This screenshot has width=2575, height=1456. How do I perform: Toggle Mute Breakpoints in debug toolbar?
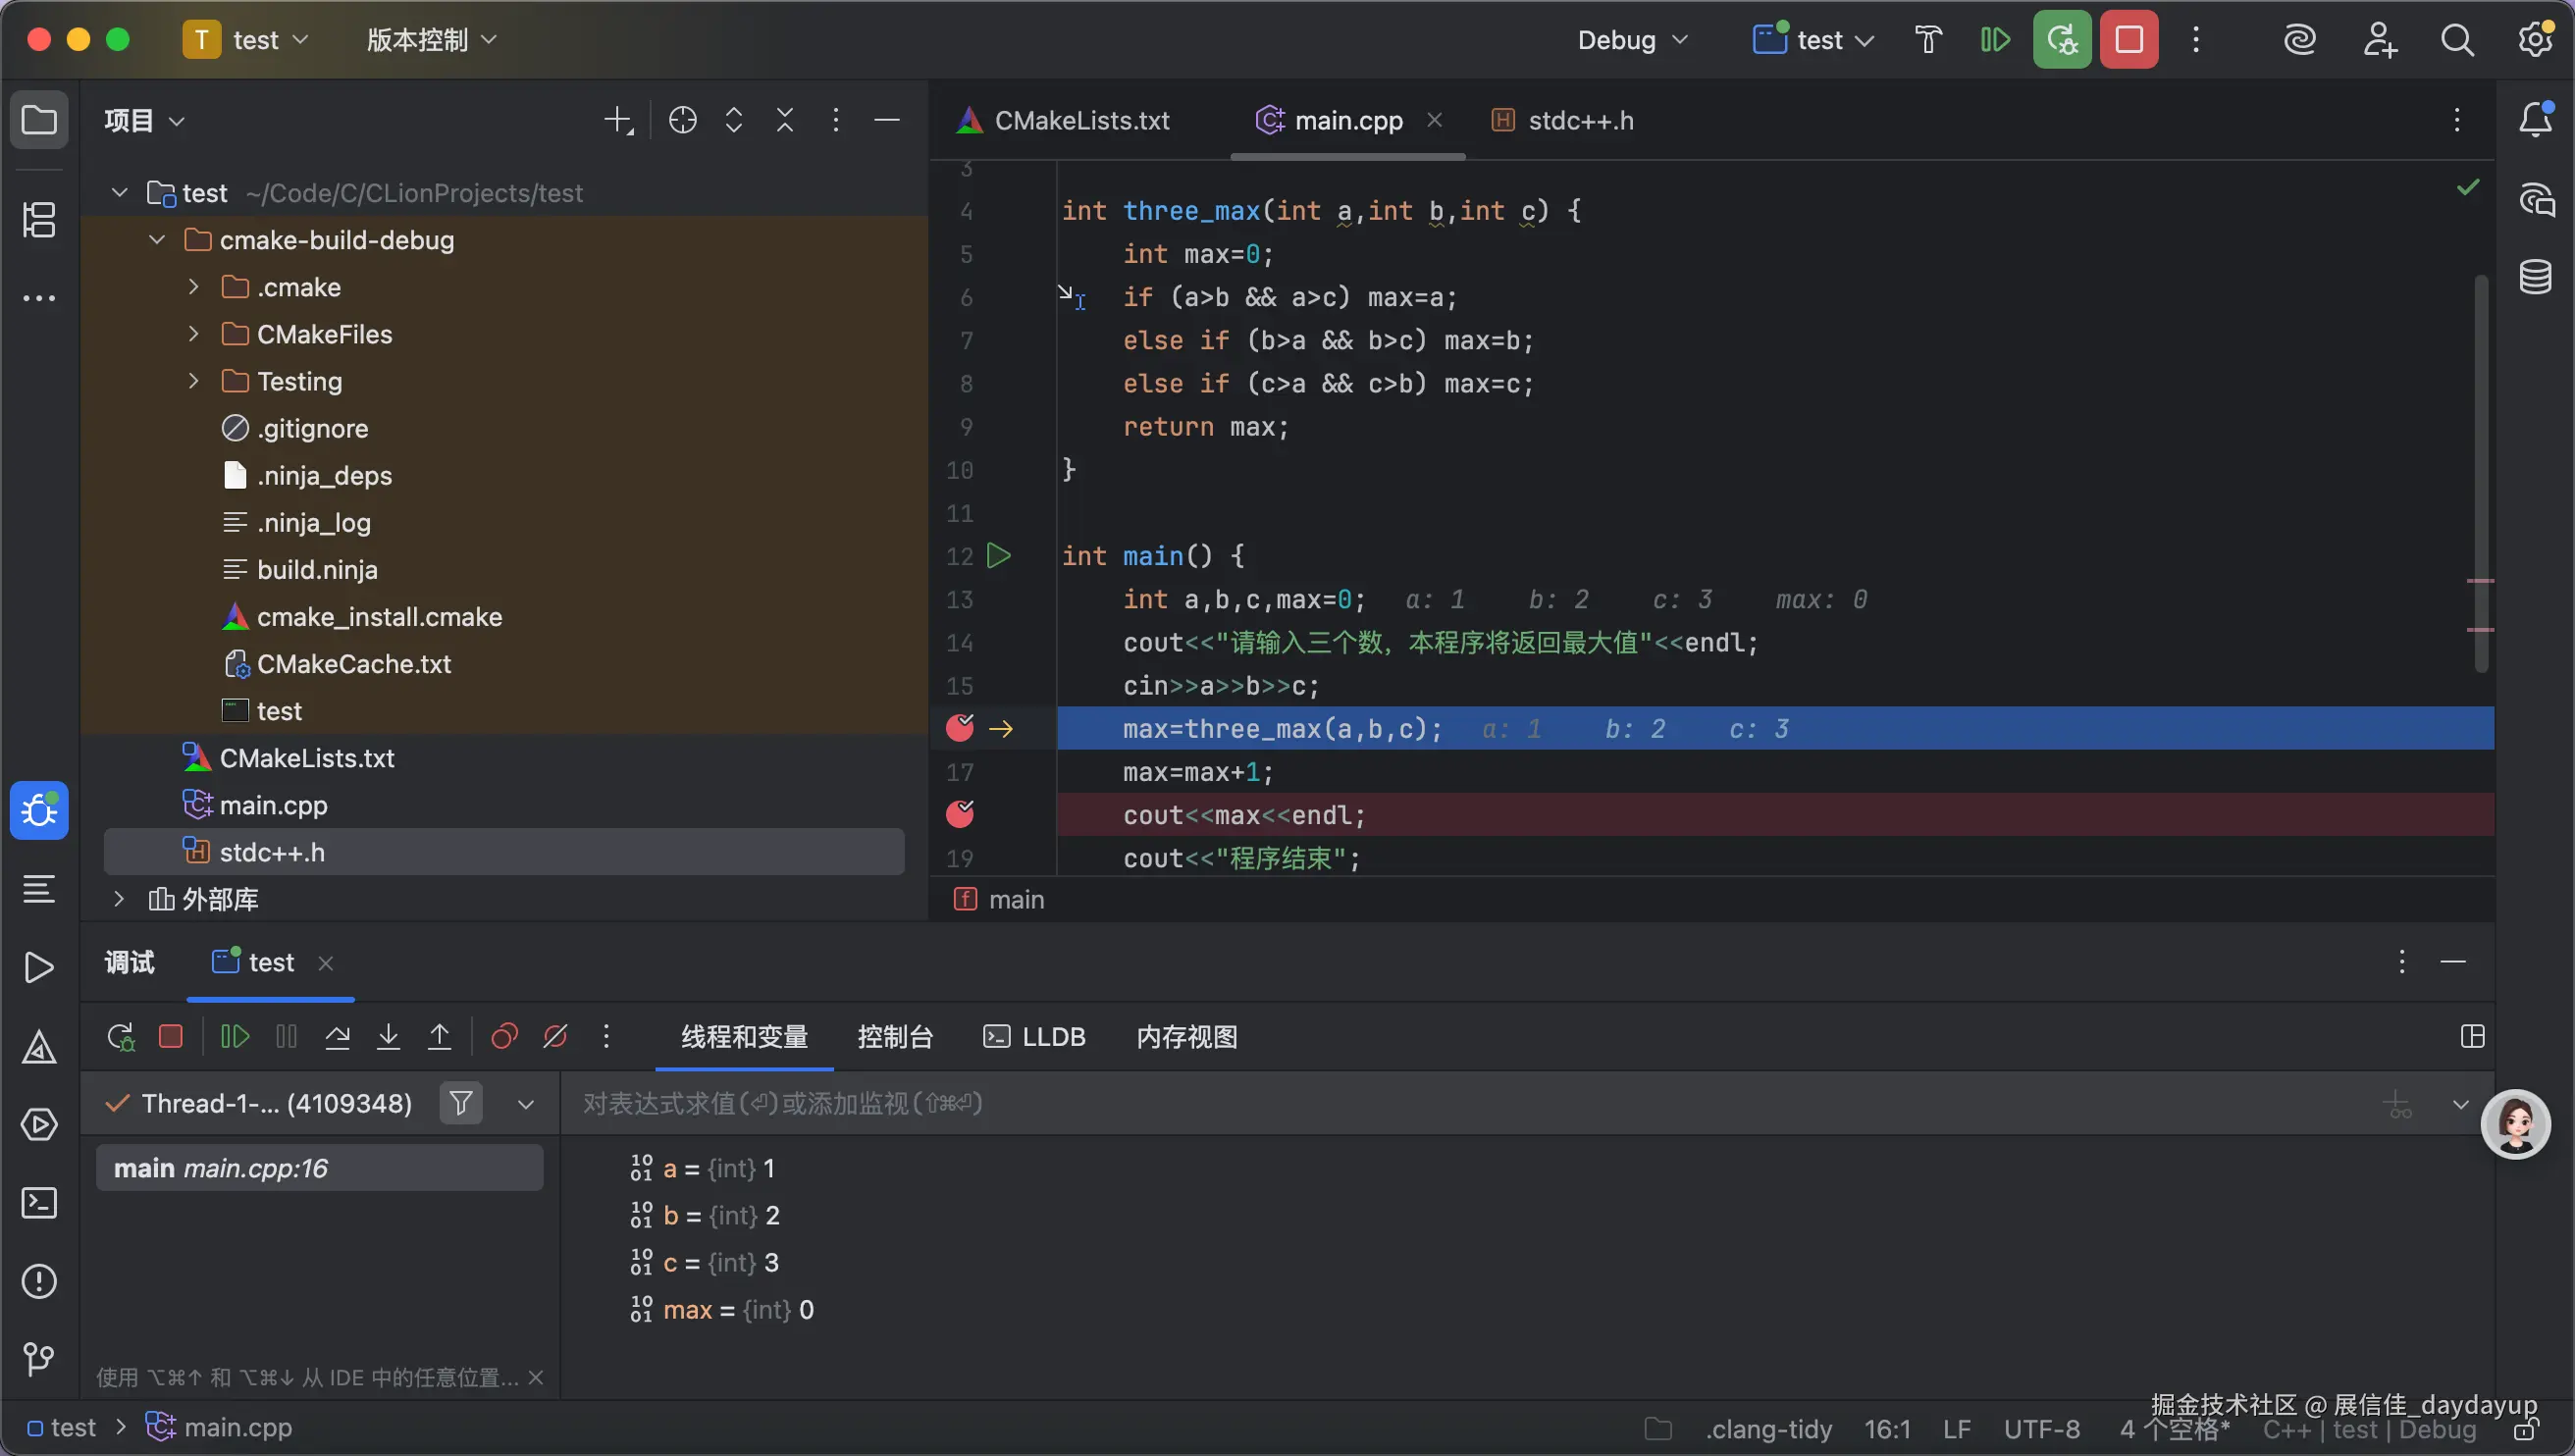555,1037
